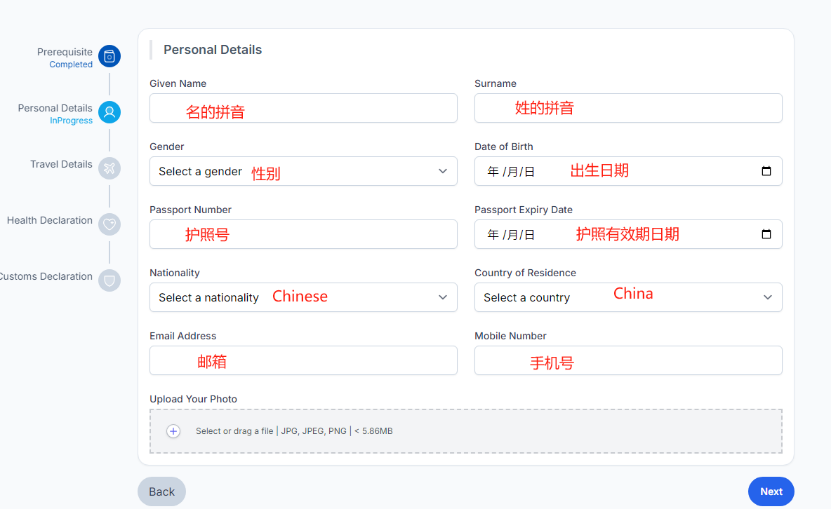Open Passport Expiry Date calendar icon
Viewport: 831px width, 509px height.
[766, 234]
